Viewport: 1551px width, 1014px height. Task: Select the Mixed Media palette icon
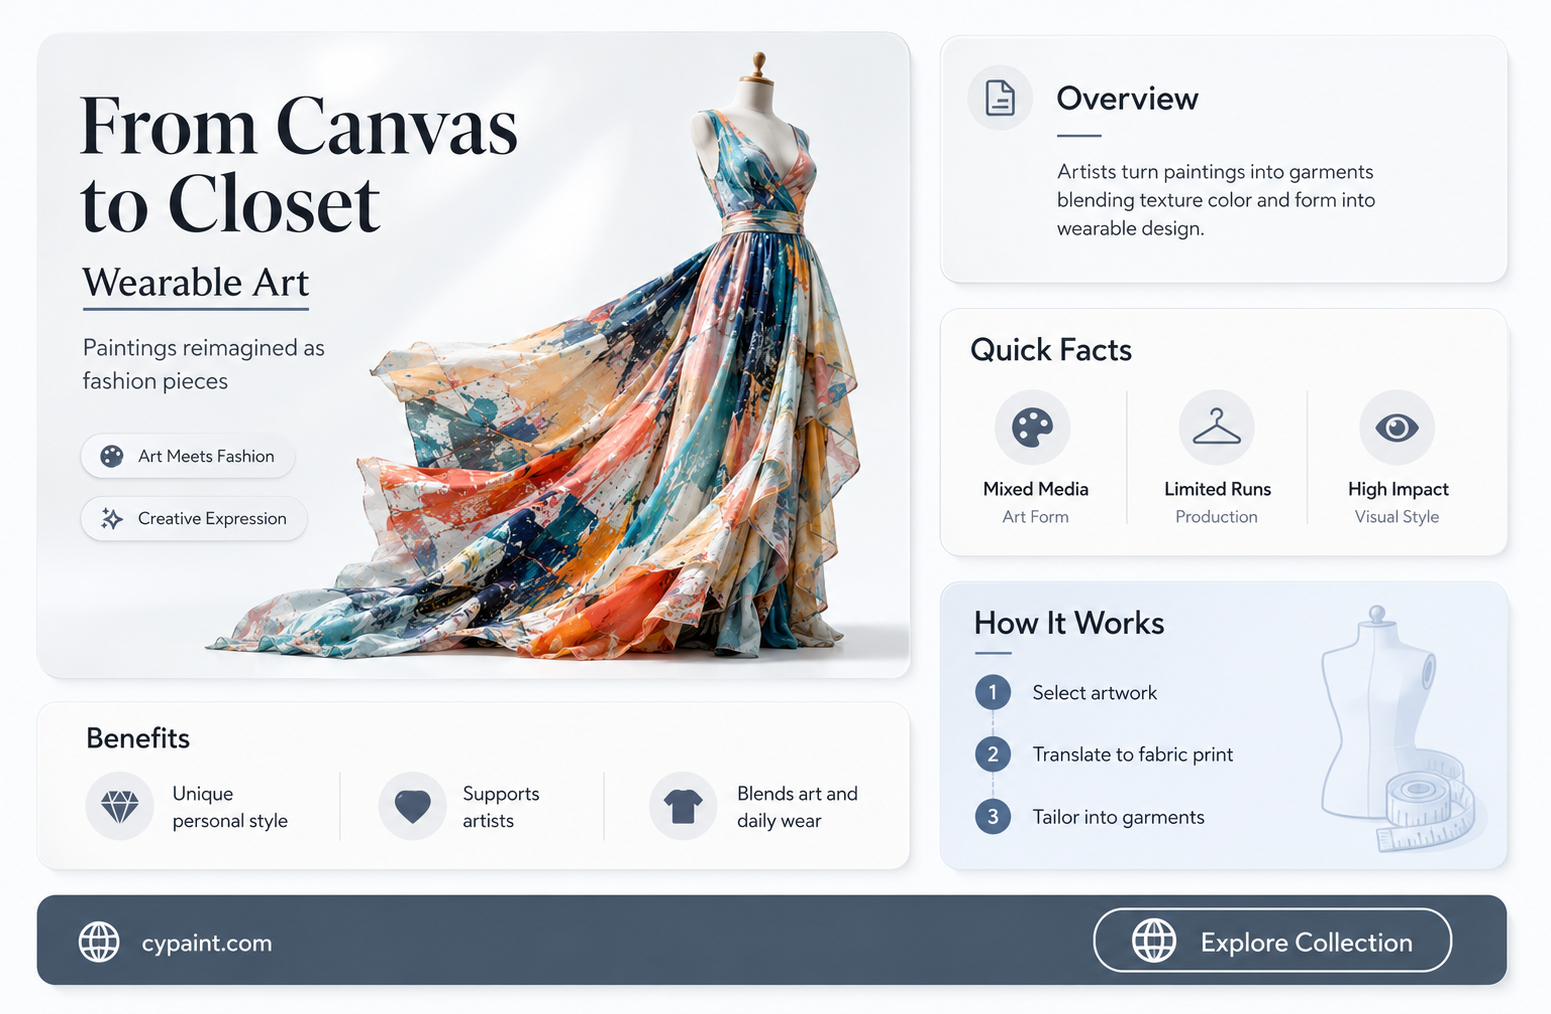click(1033, 428)
